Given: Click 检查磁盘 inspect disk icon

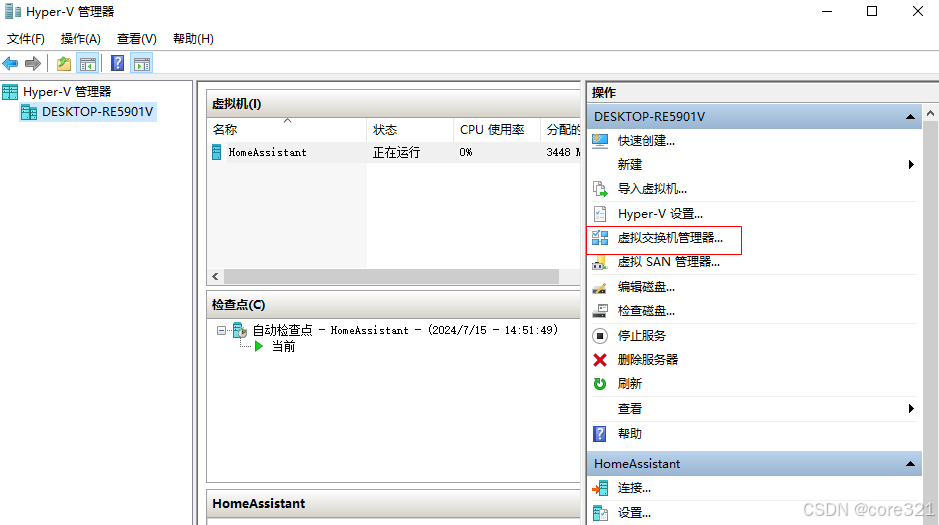Looking at the screenshot, I should 600,311.
